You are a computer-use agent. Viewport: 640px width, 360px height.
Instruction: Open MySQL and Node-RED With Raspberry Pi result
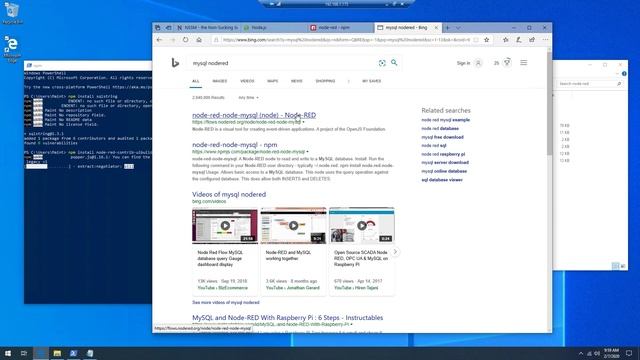click(288, 318)
